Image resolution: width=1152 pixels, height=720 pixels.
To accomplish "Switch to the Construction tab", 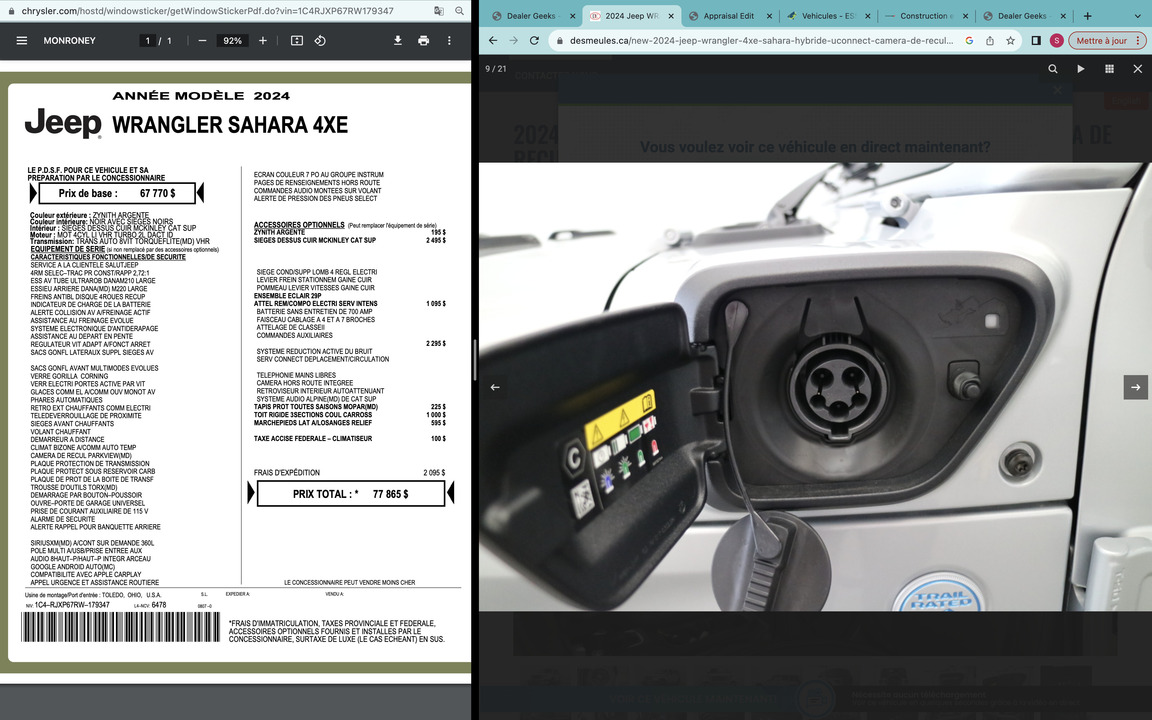I will (x=926, y=15).
